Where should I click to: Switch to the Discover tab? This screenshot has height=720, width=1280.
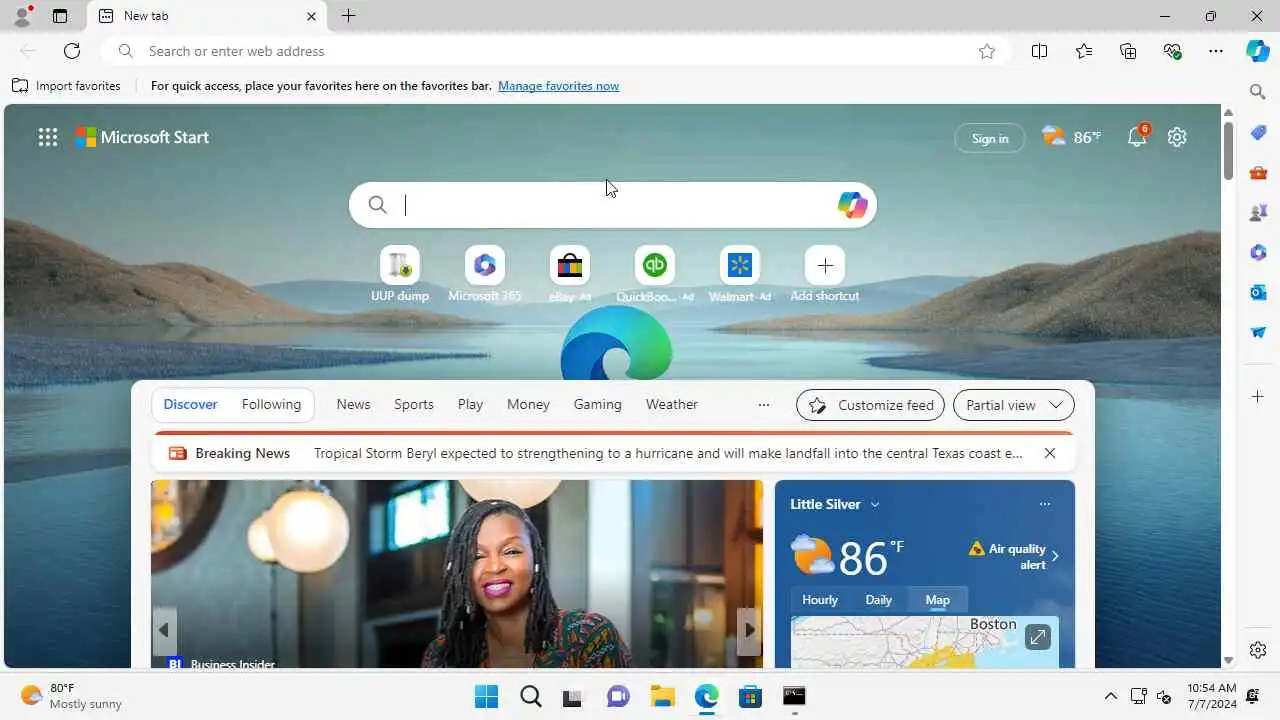coord(190,404)
